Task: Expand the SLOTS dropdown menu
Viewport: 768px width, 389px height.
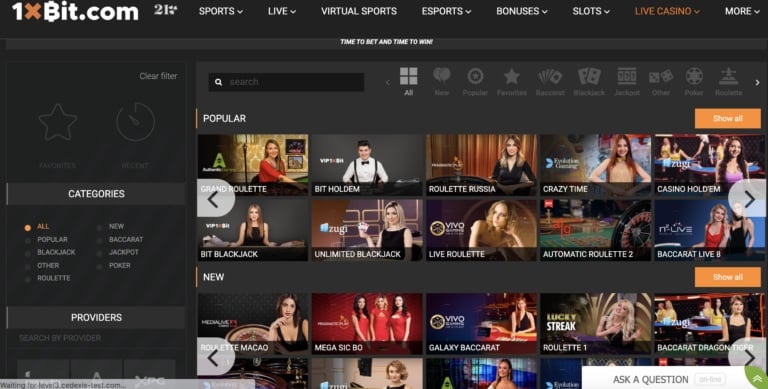Action: tap(591, 11)
